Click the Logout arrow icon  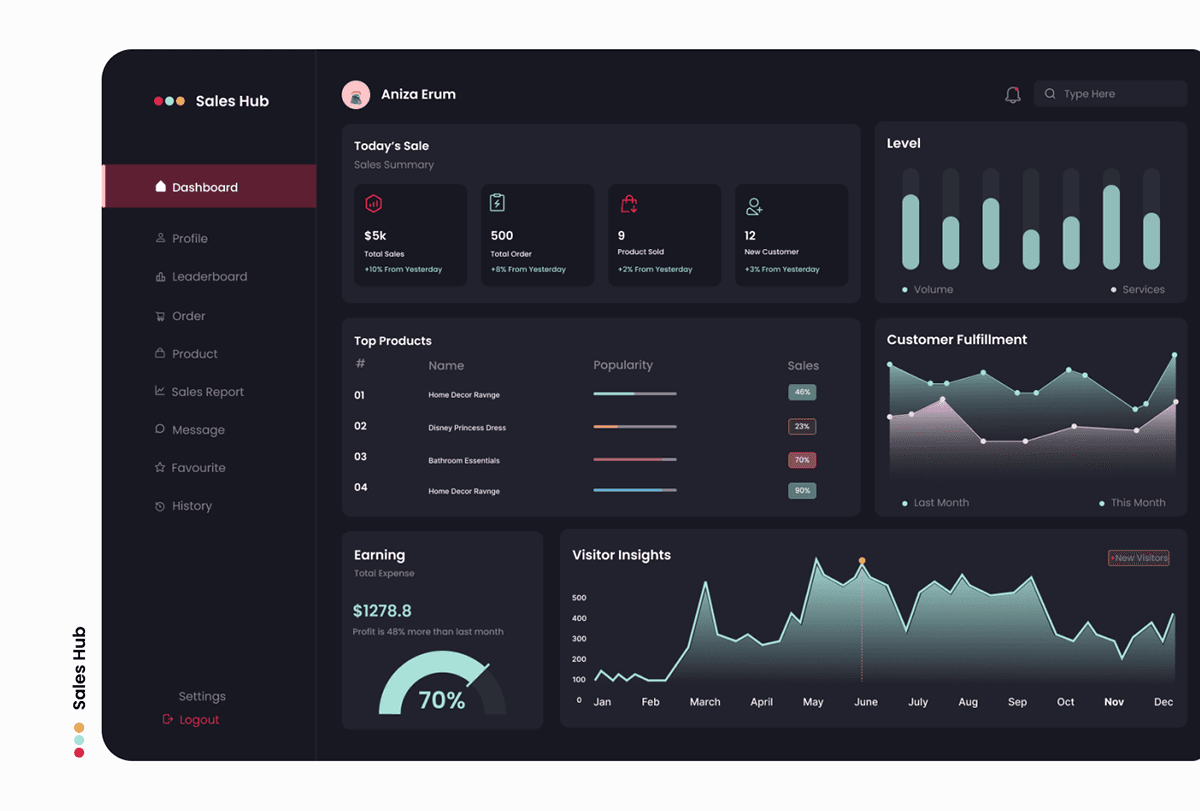point(168,719)
